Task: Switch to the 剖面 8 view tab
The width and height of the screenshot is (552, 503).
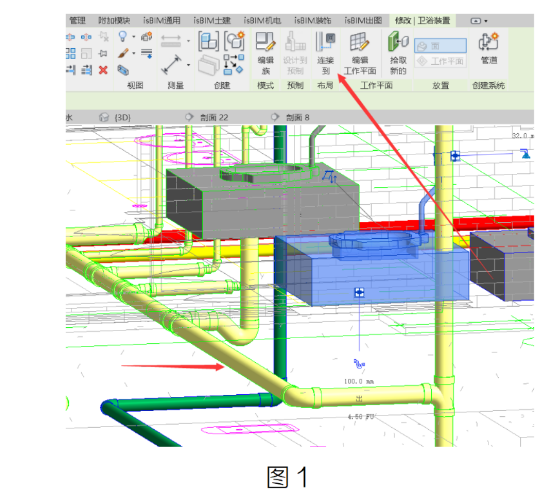Action: coord(291,117)
